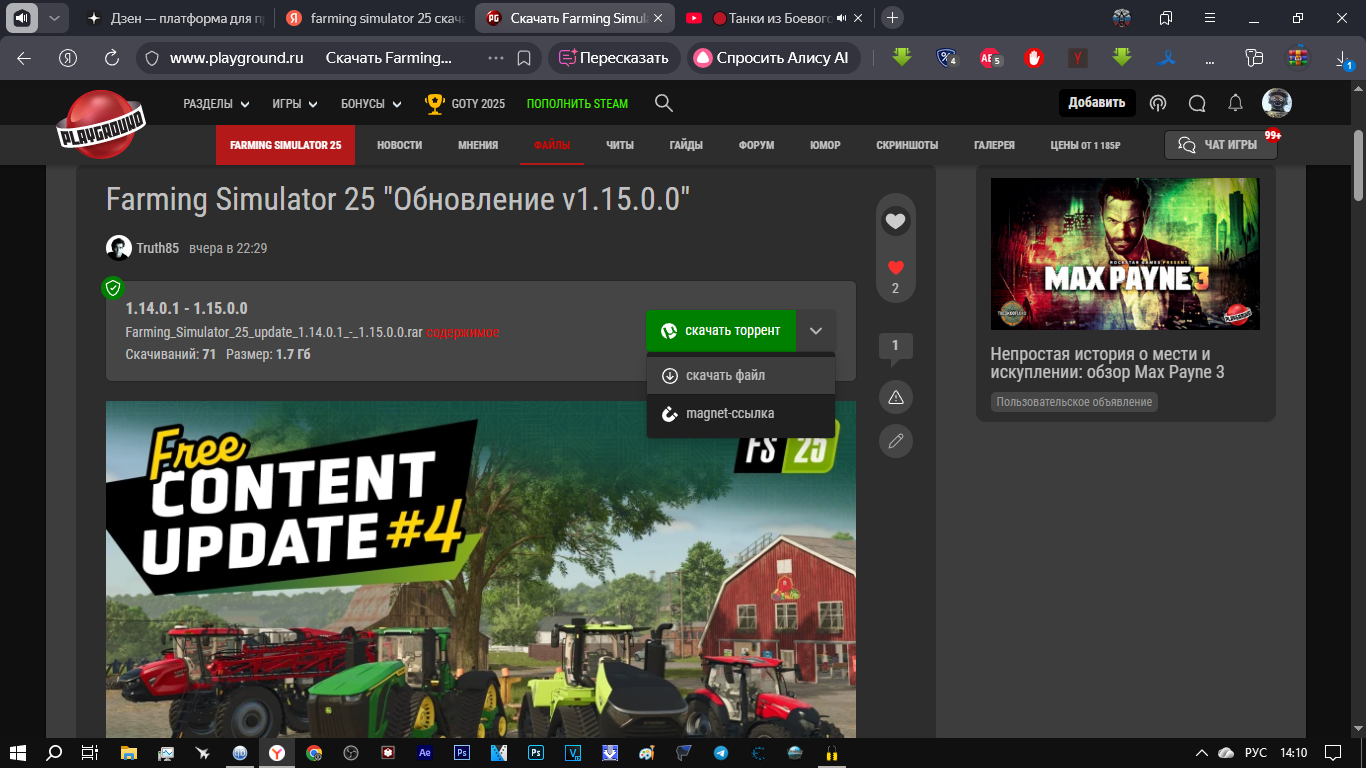1368x768 pixels.
Task: Expand the ИГРЫ menu
Action: coord(295,103)
